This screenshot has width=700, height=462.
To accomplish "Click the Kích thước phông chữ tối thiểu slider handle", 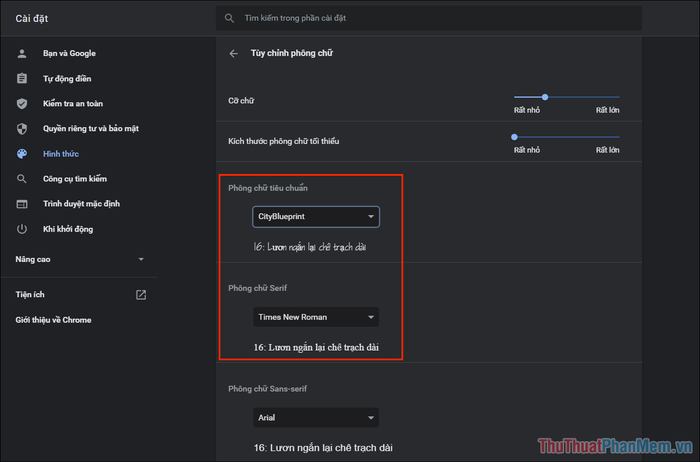I will click(514, 137).
